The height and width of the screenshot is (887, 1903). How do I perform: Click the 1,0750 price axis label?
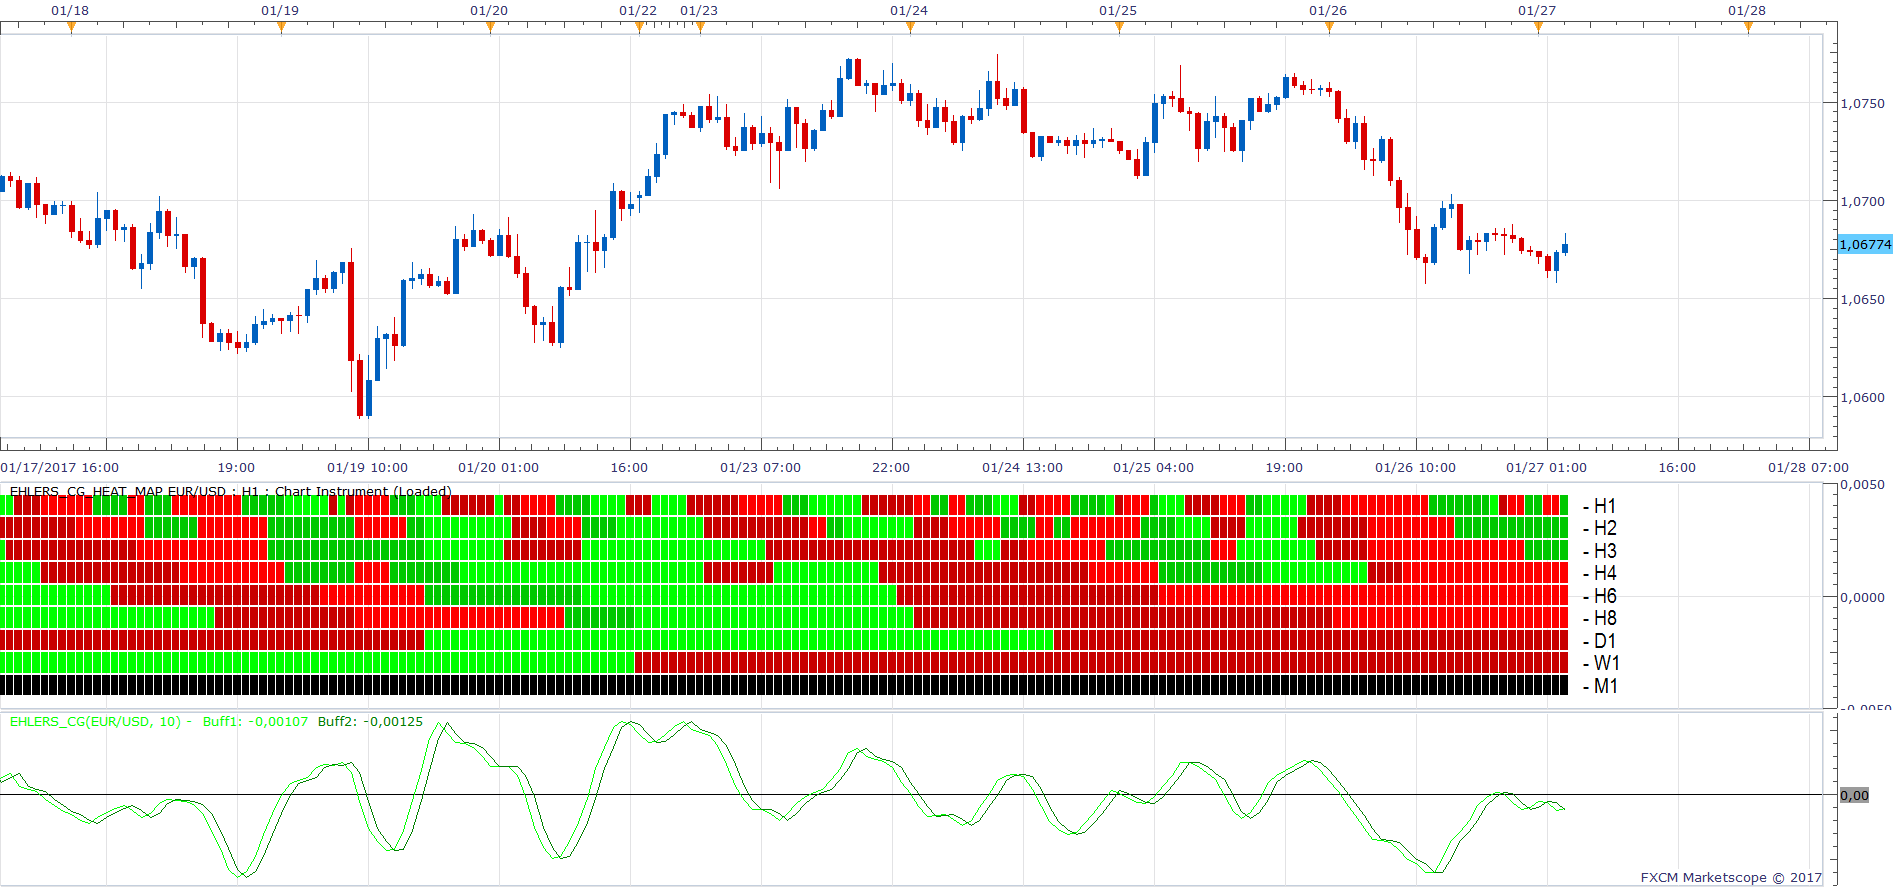pos(1862,103)
